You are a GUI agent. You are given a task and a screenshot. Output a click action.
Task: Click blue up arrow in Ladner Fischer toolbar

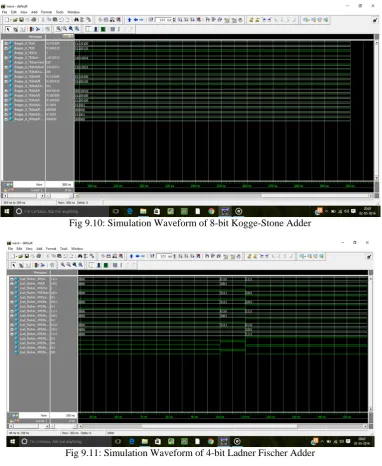click(x=131, y=256)
